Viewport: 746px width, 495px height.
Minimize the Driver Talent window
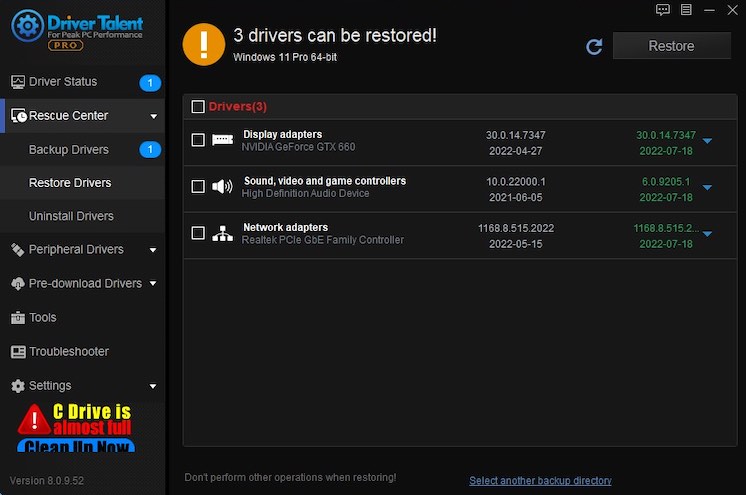709,10
